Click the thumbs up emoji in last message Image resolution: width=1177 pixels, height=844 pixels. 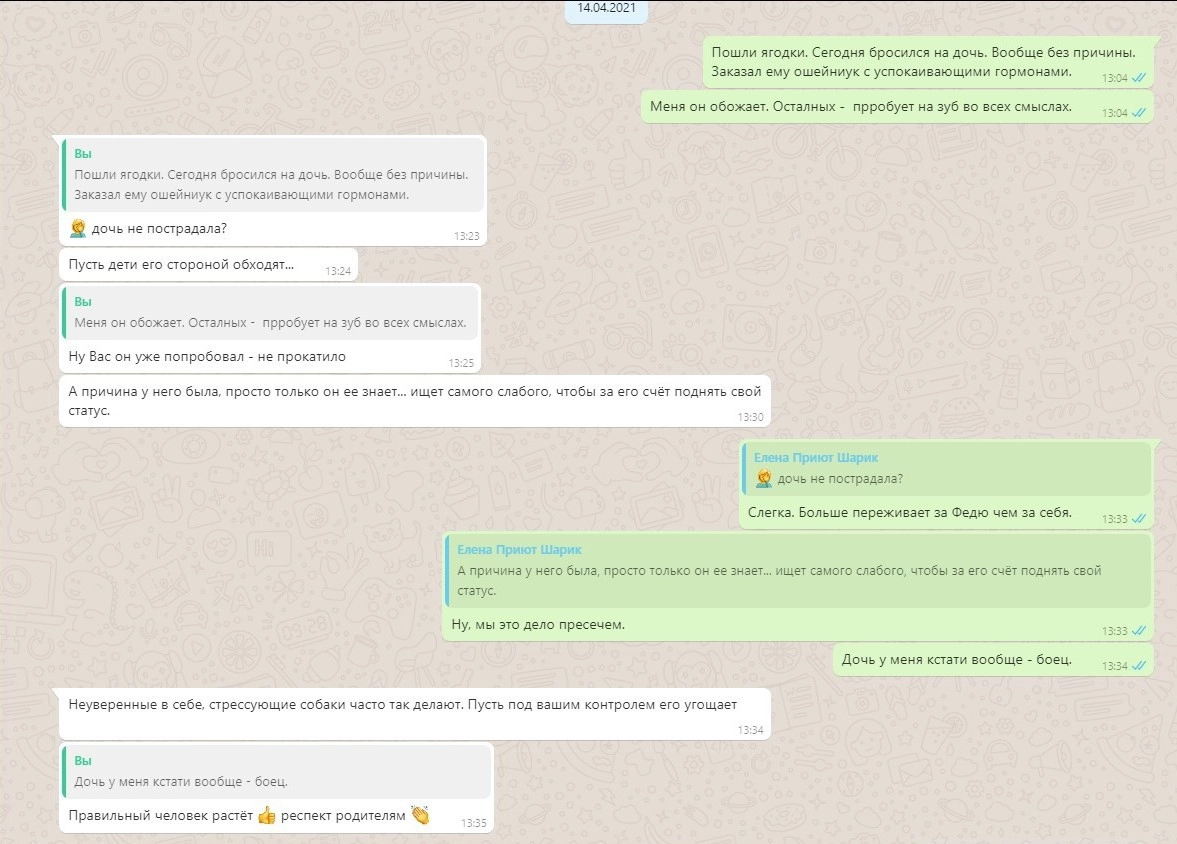(x=266, y=816)
